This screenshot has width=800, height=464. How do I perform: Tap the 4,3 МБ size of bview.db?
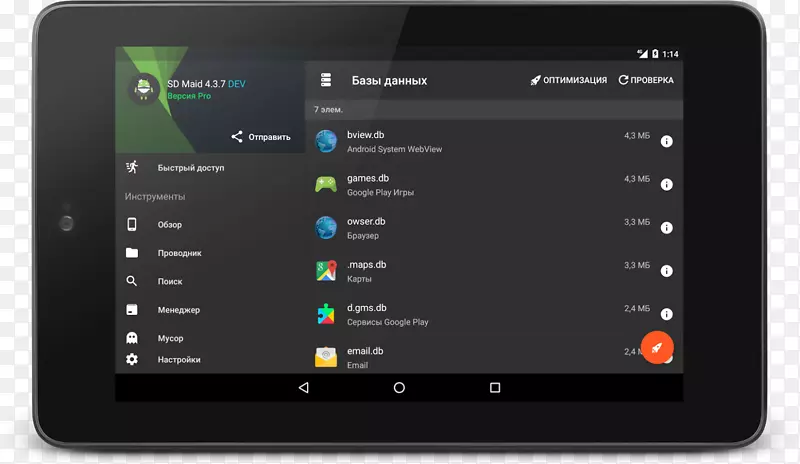(637, 135)
